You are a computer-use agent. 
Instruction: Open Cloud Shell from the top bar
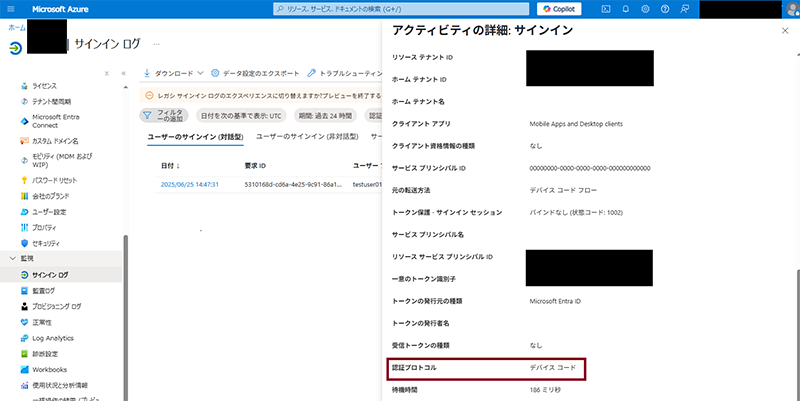[x=606, y=9]
